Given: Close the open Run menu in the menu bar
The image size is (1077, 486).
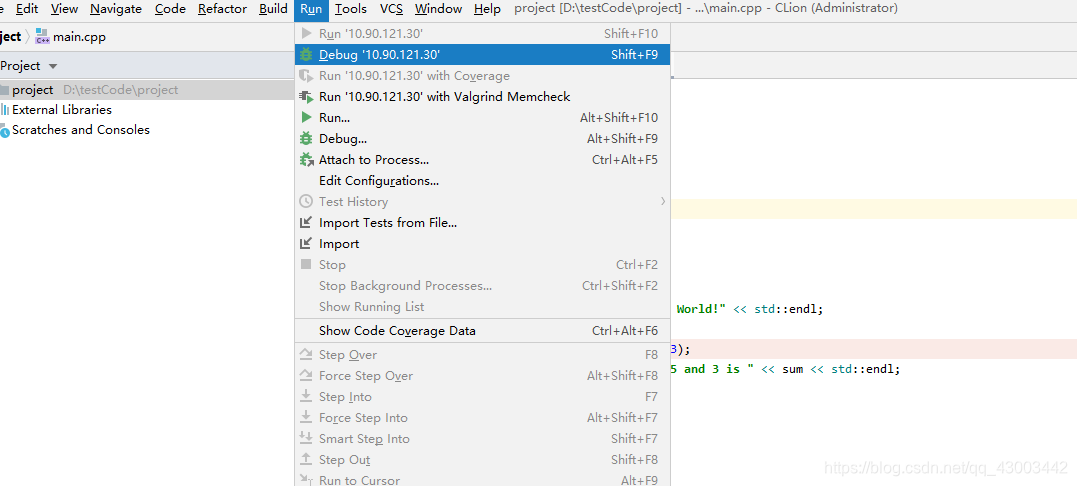Looking at the screenshot, I should click(x=311, y=9).
